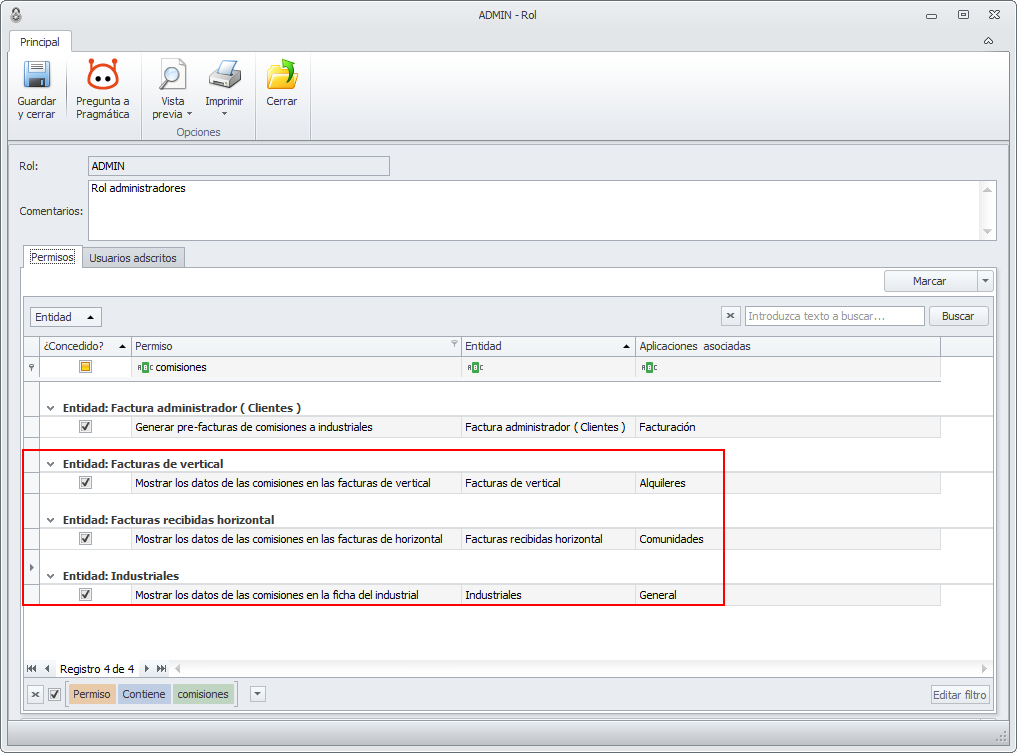1017x753 pixels.
Task: Switch to the Usuarios adscritos tab
Action: 133,257
